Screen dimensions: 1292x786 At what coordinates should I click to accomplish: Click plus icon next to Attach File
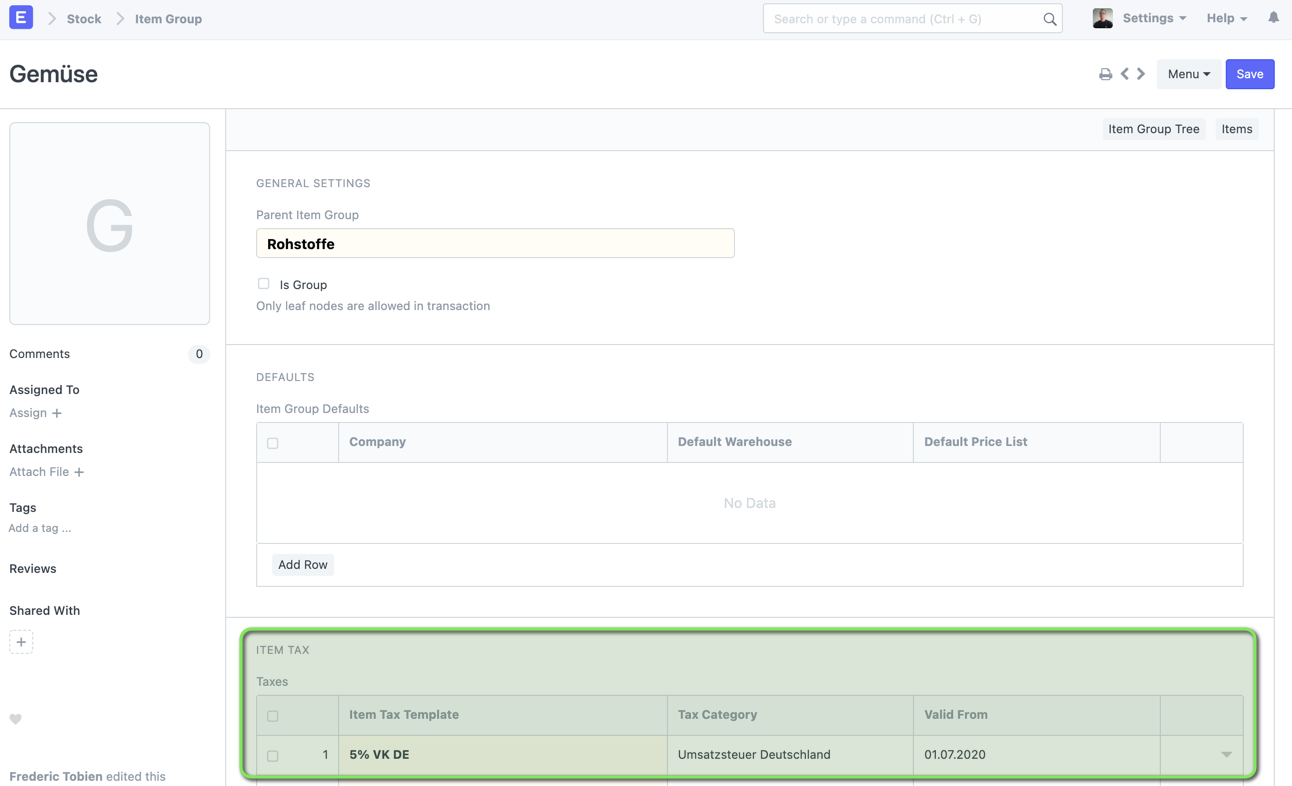[79, 472]
